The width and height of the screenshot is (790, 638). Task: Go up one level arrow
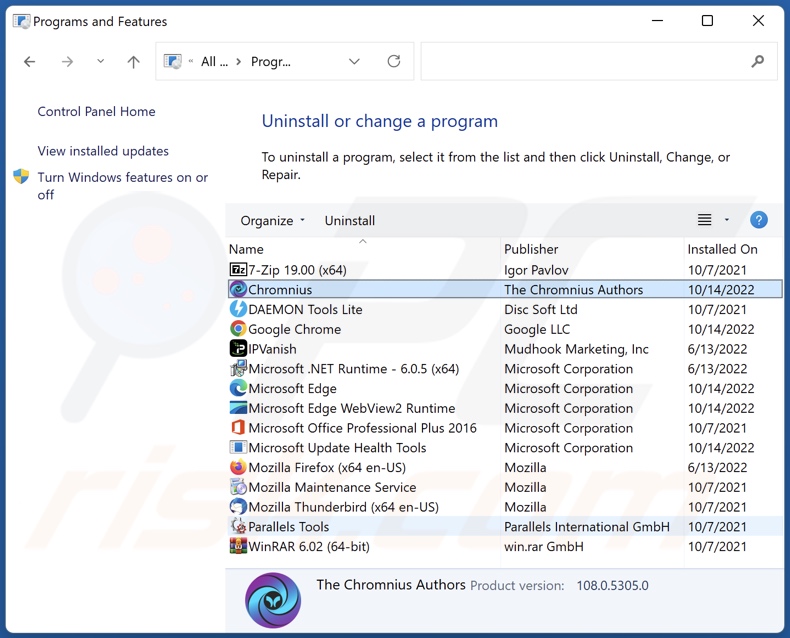(x=133, y=61)
